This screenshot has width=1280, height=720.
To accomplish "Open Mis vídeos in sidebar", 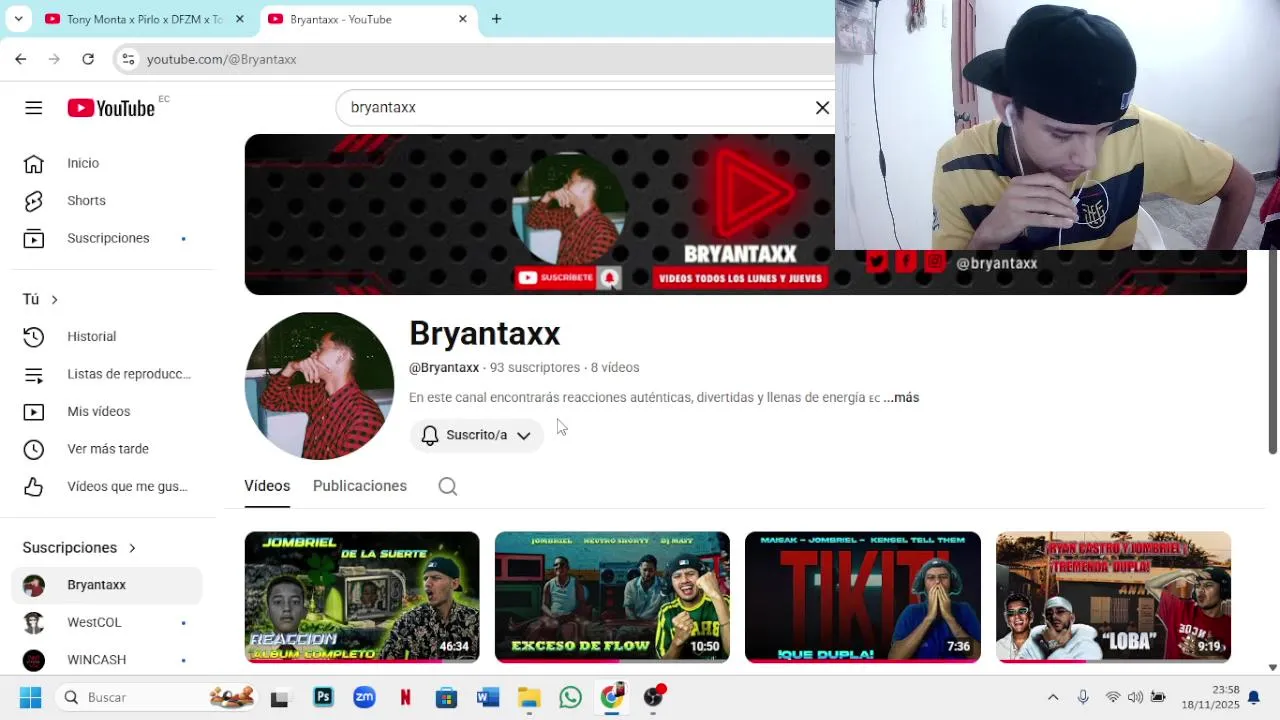I will point(107,412).
